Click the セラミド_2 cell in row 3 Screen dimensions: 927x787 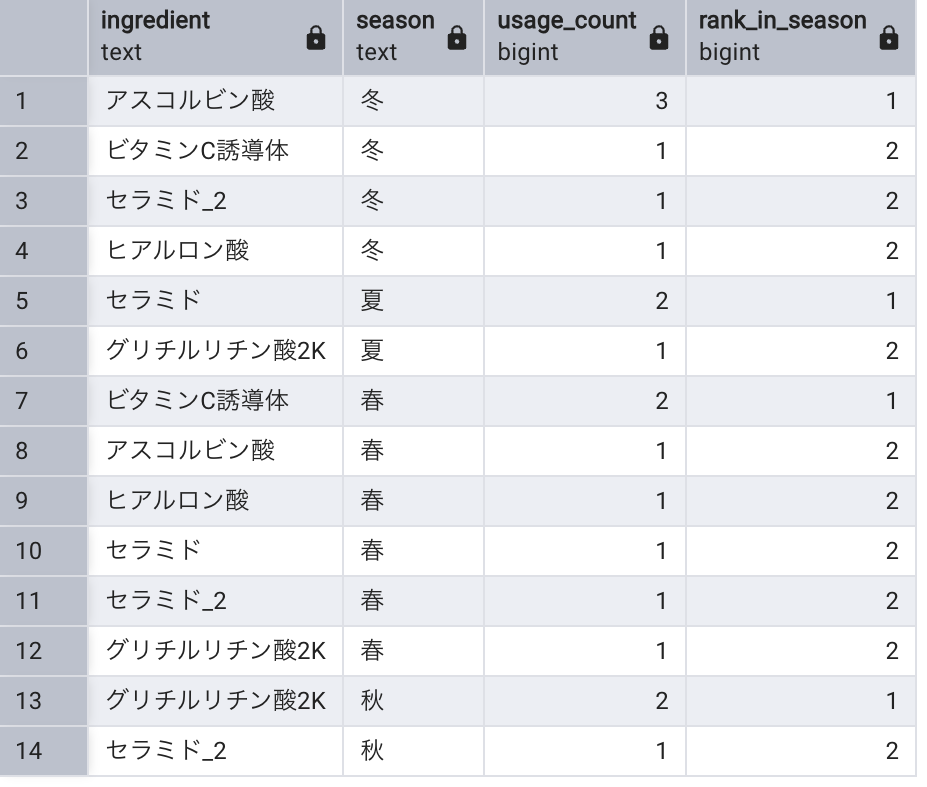coord(215,201)
